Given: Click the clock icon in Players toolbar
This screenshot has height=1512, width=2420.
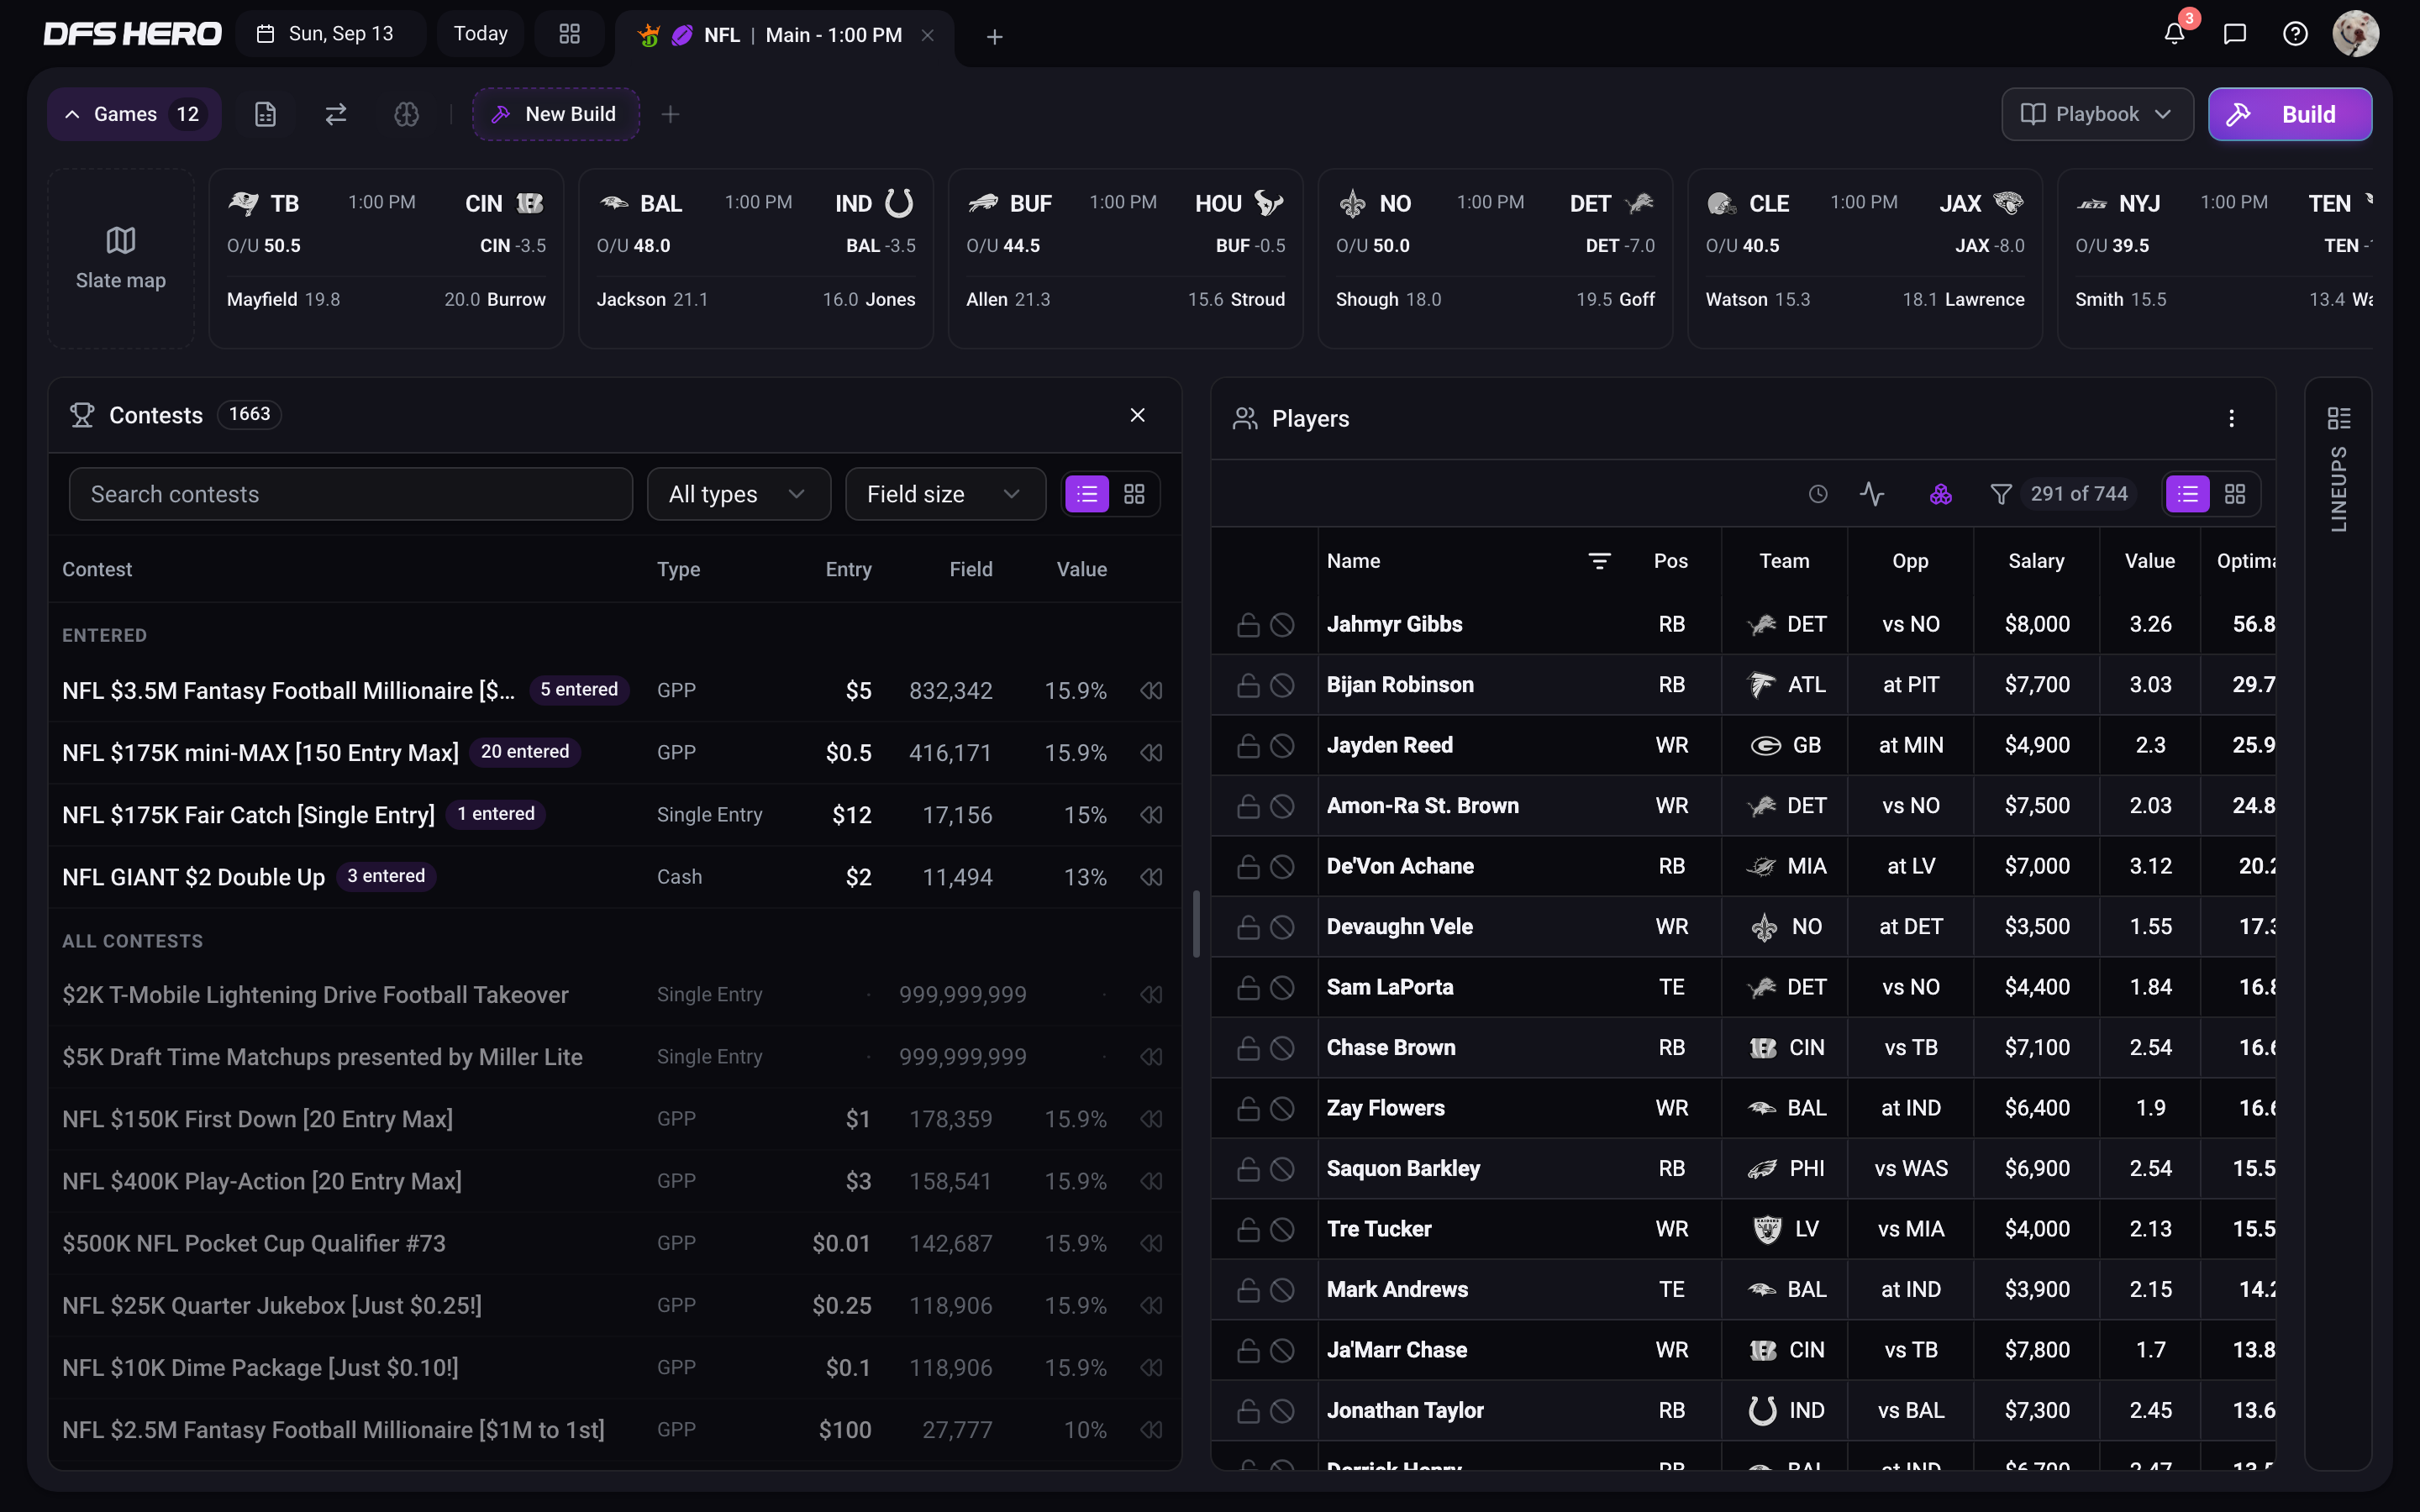Looking at the screenshot, I should (x=1818, y=494).
